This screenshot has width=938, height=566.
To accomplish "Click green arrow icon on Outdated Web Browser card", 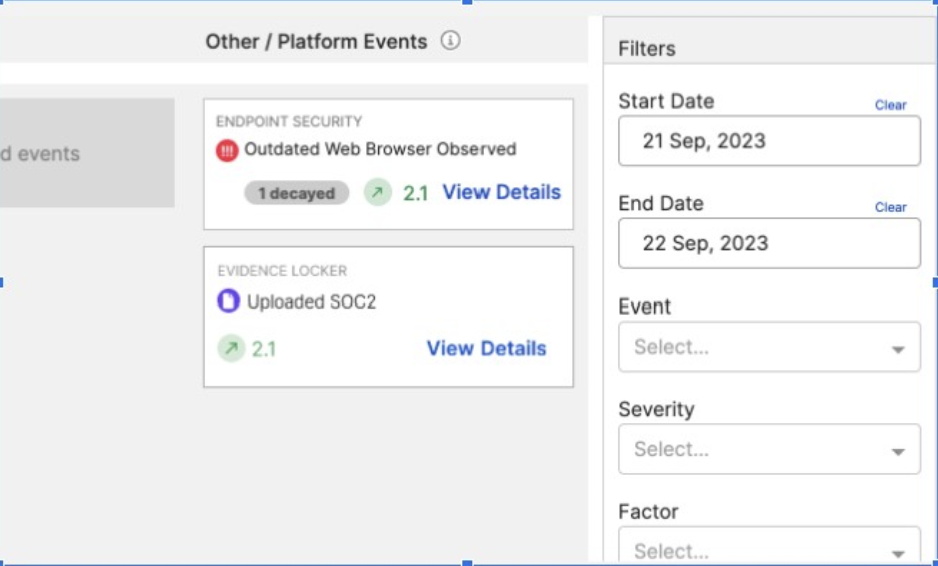I will (377, 192).
